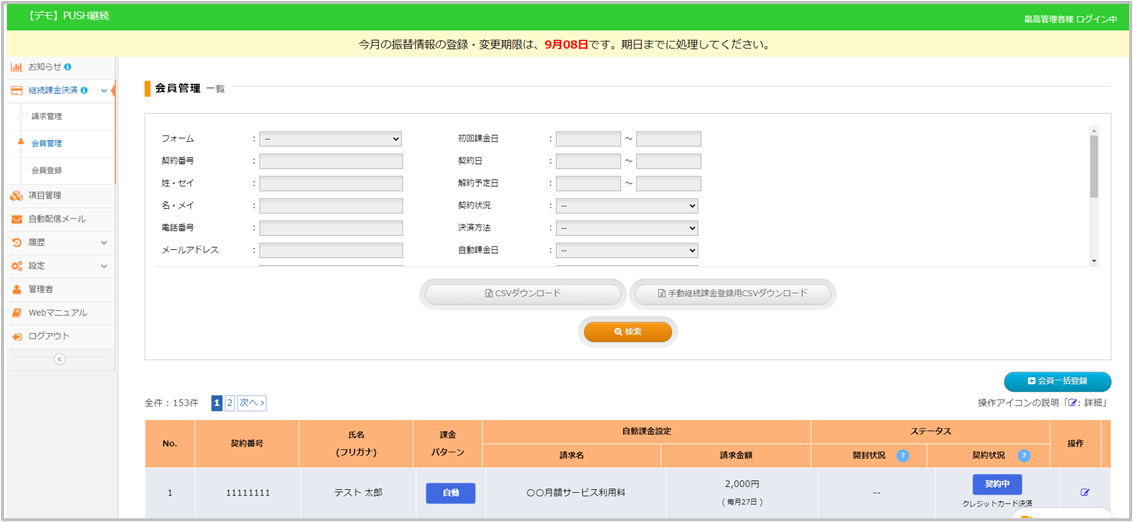Open 自動配信メール in the sidebar
Screen dimensions: 1133x522
pyautogui.click(x=56, y=219)
